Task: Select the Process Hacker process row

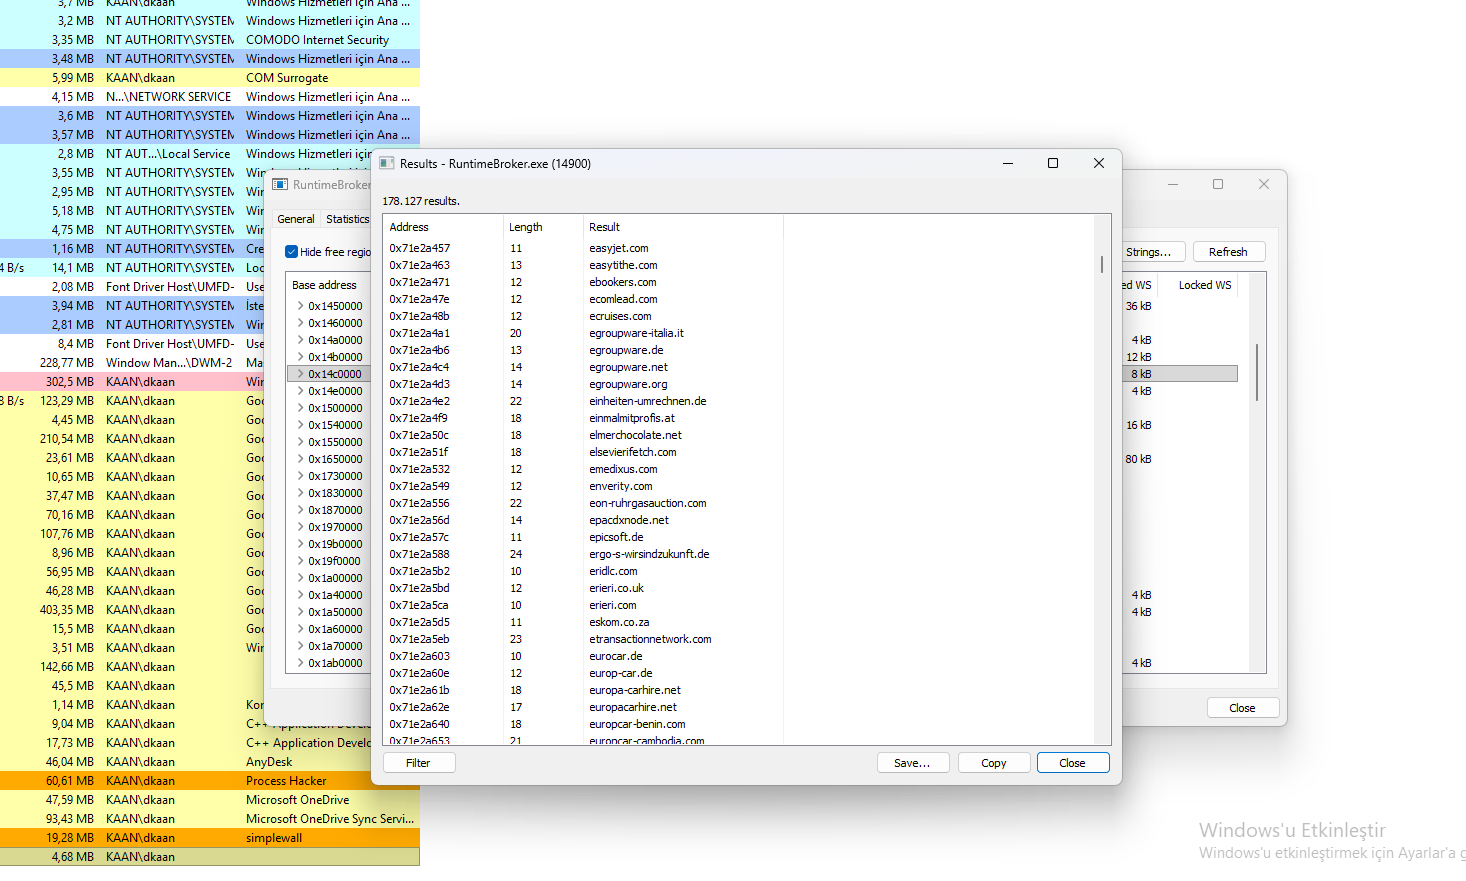Action: tap(210, 781)
